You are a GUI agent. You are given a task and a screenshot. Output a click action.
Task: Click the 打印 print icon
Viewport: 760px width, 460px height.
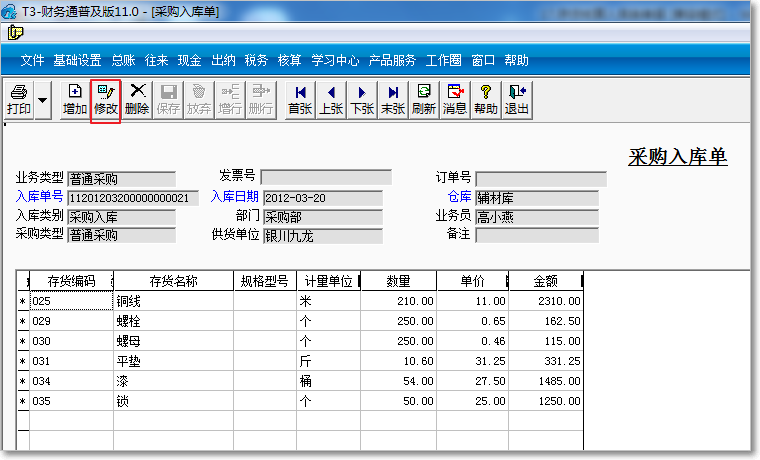pos(19,99)
